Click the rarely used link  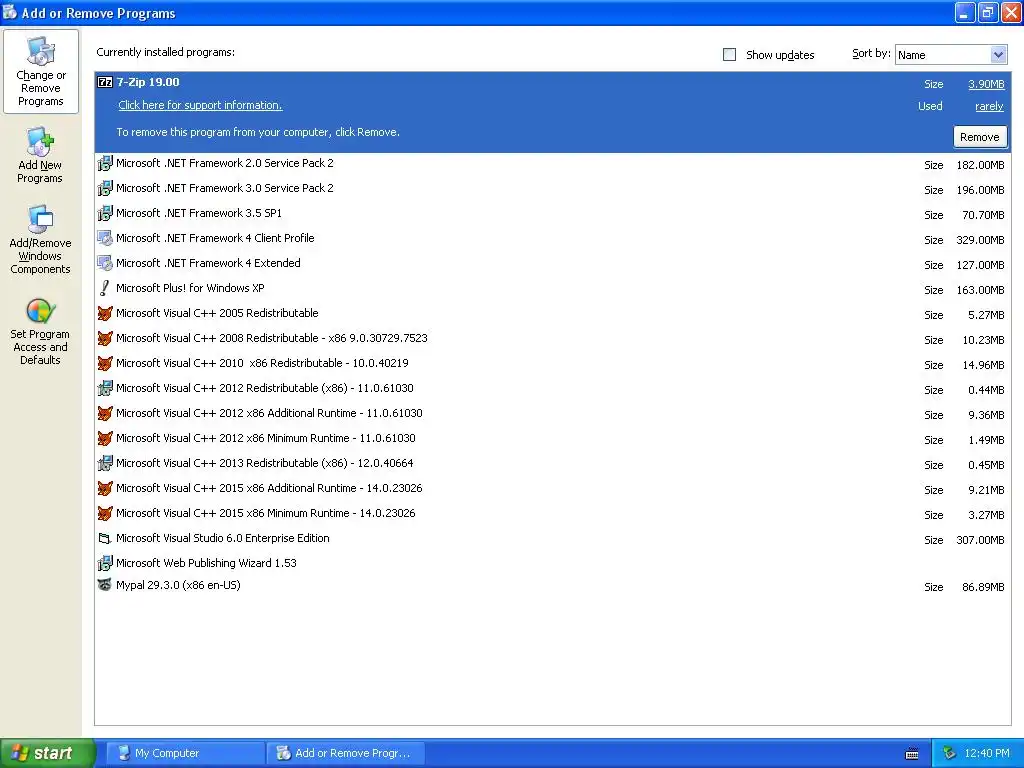[989, 106]
